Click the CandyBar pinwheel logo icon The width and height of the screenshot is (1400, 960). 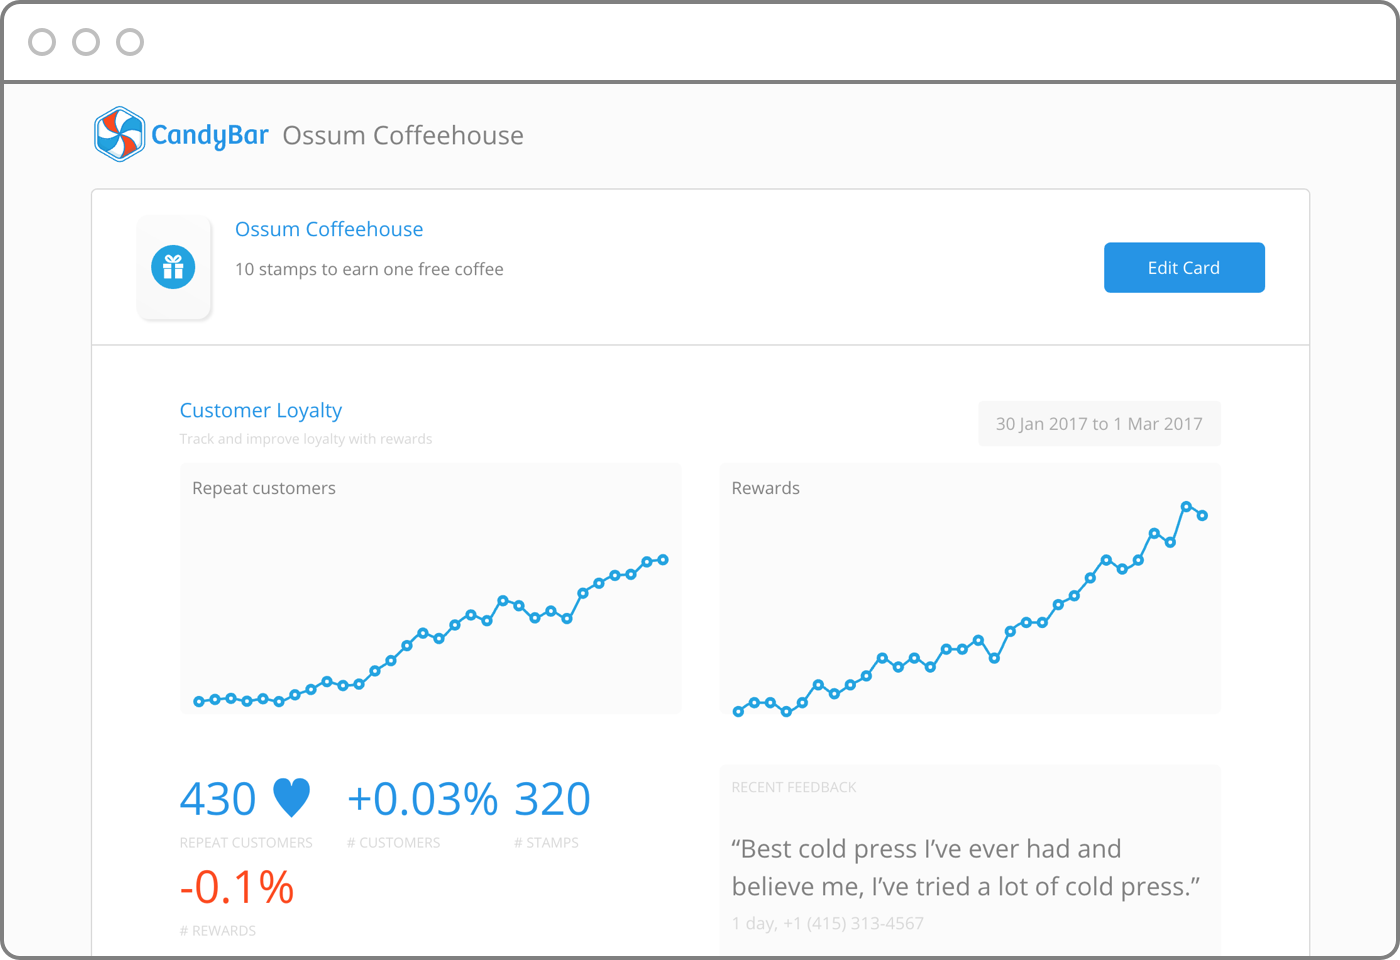point(119,132)
